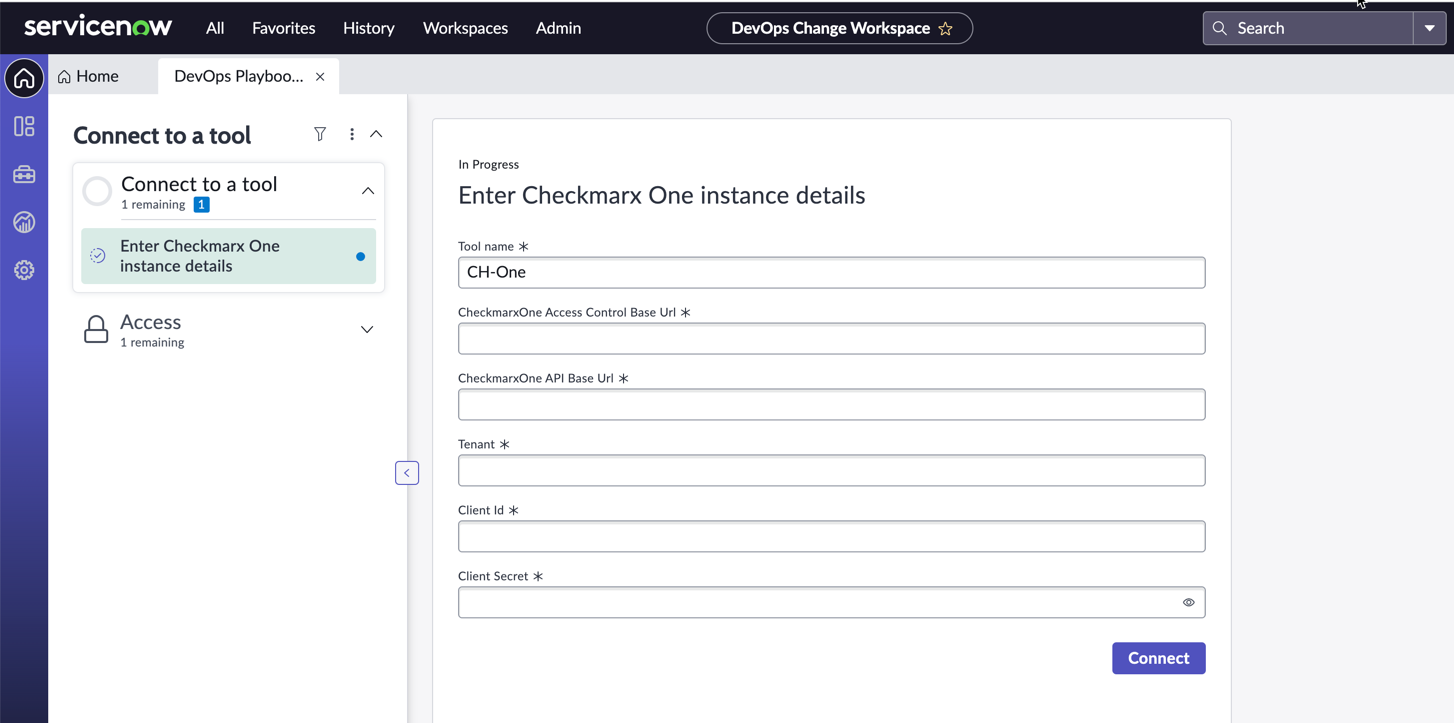
Task: Click the Connect button
Action: point(1158,658)
